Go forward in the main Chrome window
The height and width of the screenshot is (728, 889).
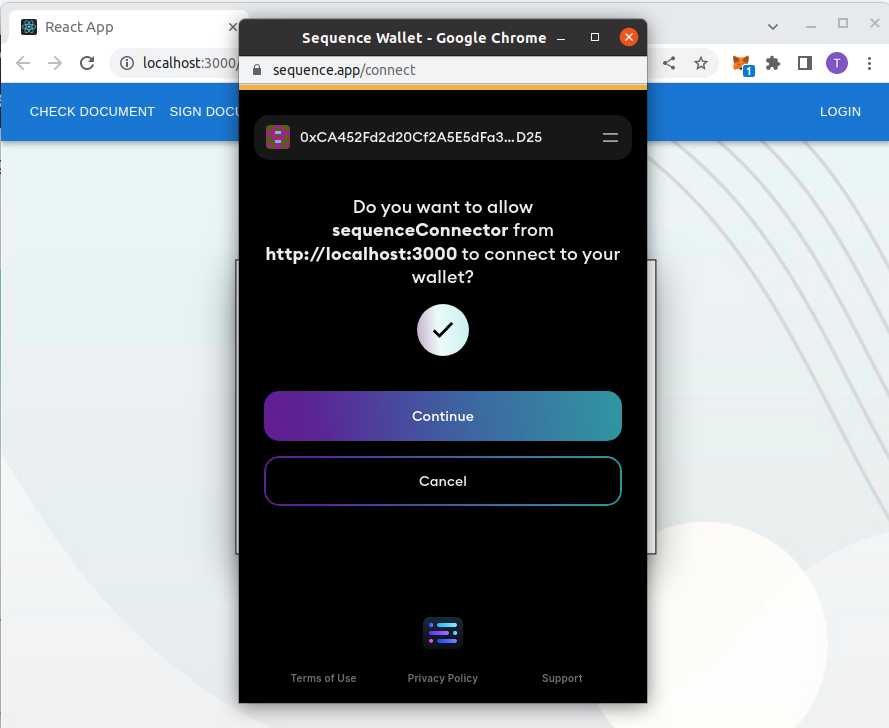55,63
